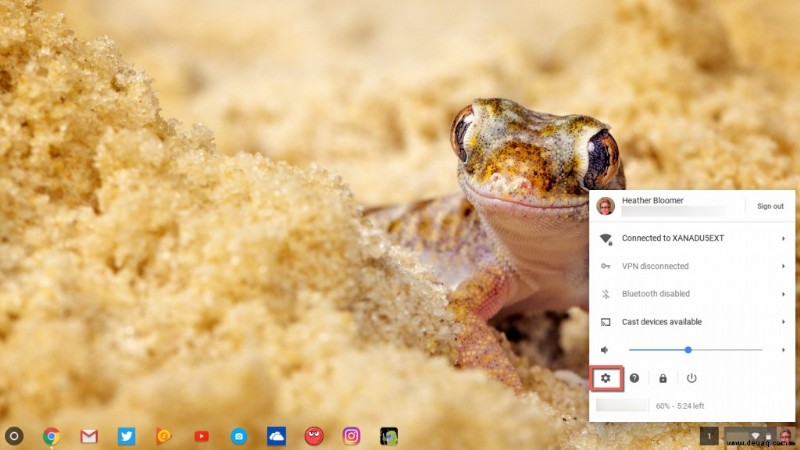Expand the VPN options arrow
The width and height of the screenshot is (800, 450).
click(783, 266)
